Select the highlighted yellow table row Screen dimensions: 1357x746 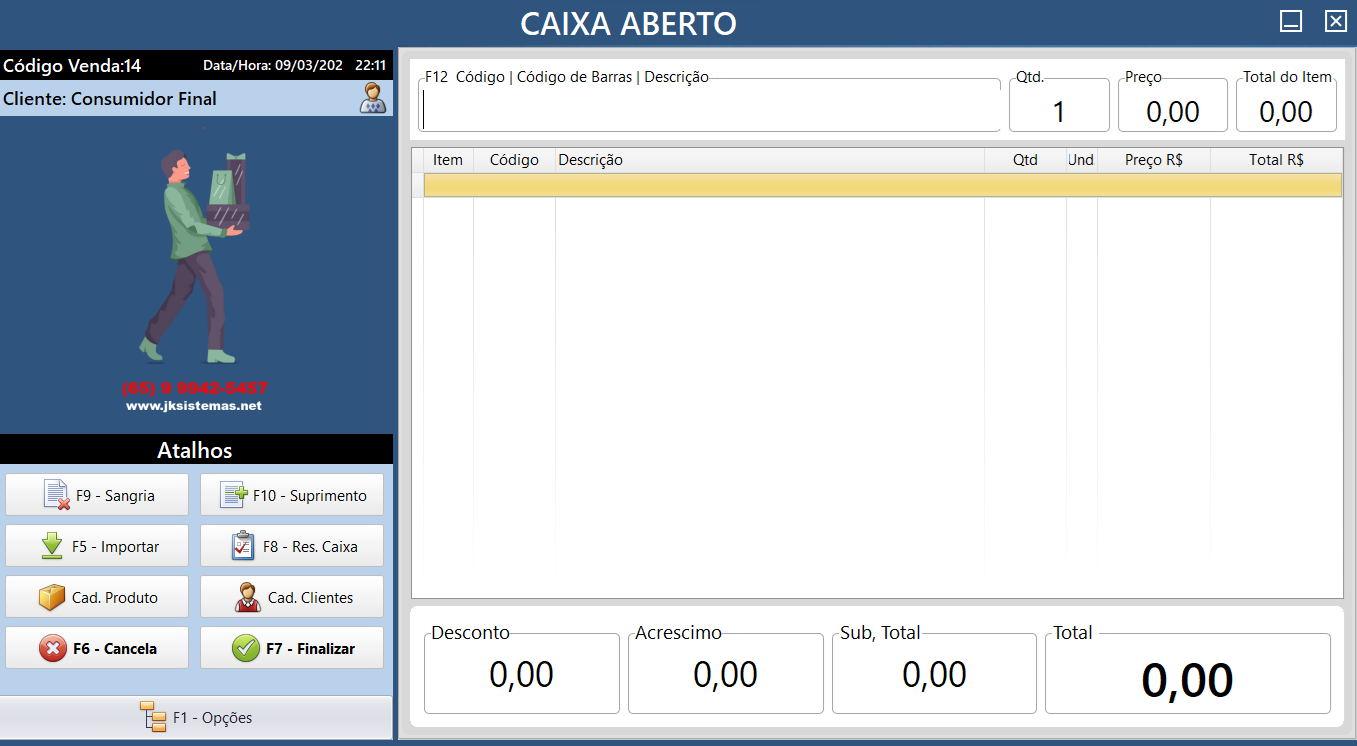[x=881, y=185]
